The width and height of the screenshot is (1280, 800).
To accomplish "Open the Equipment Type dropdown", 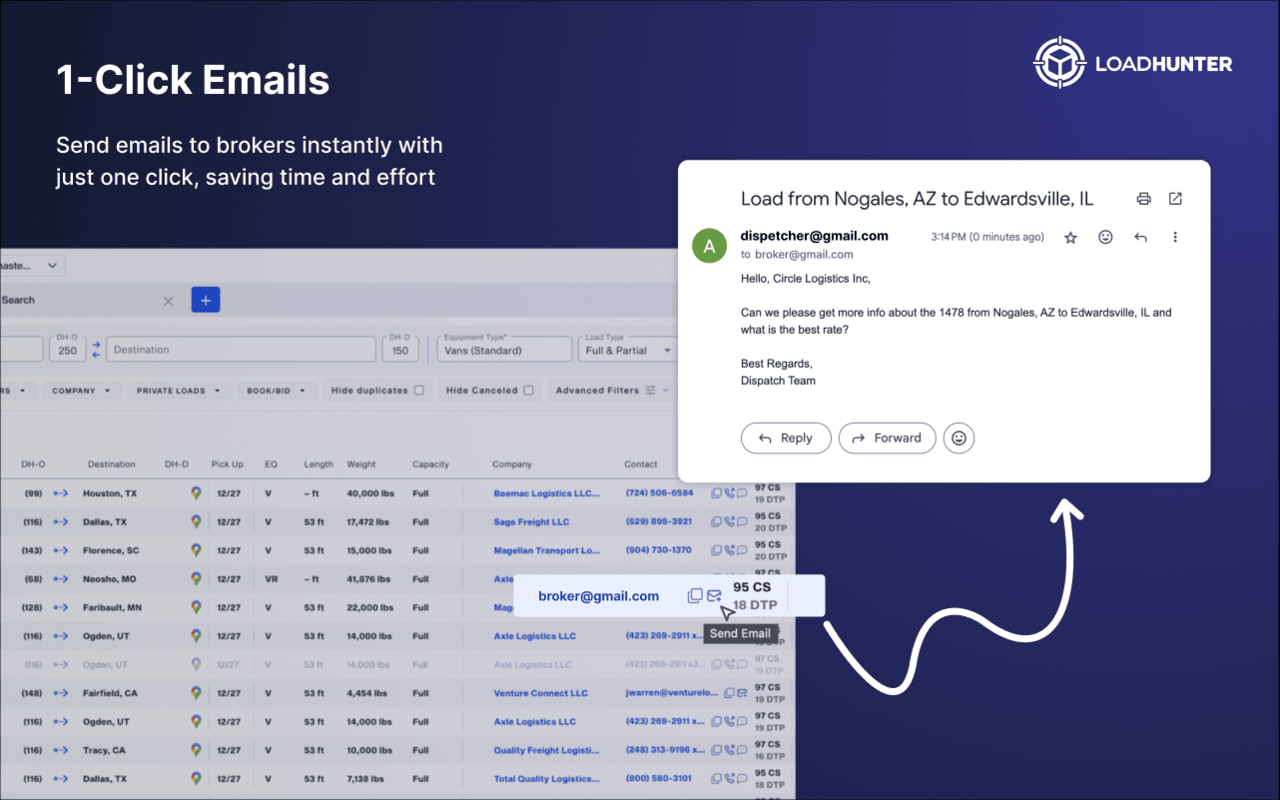I will (x=504, y=349).
